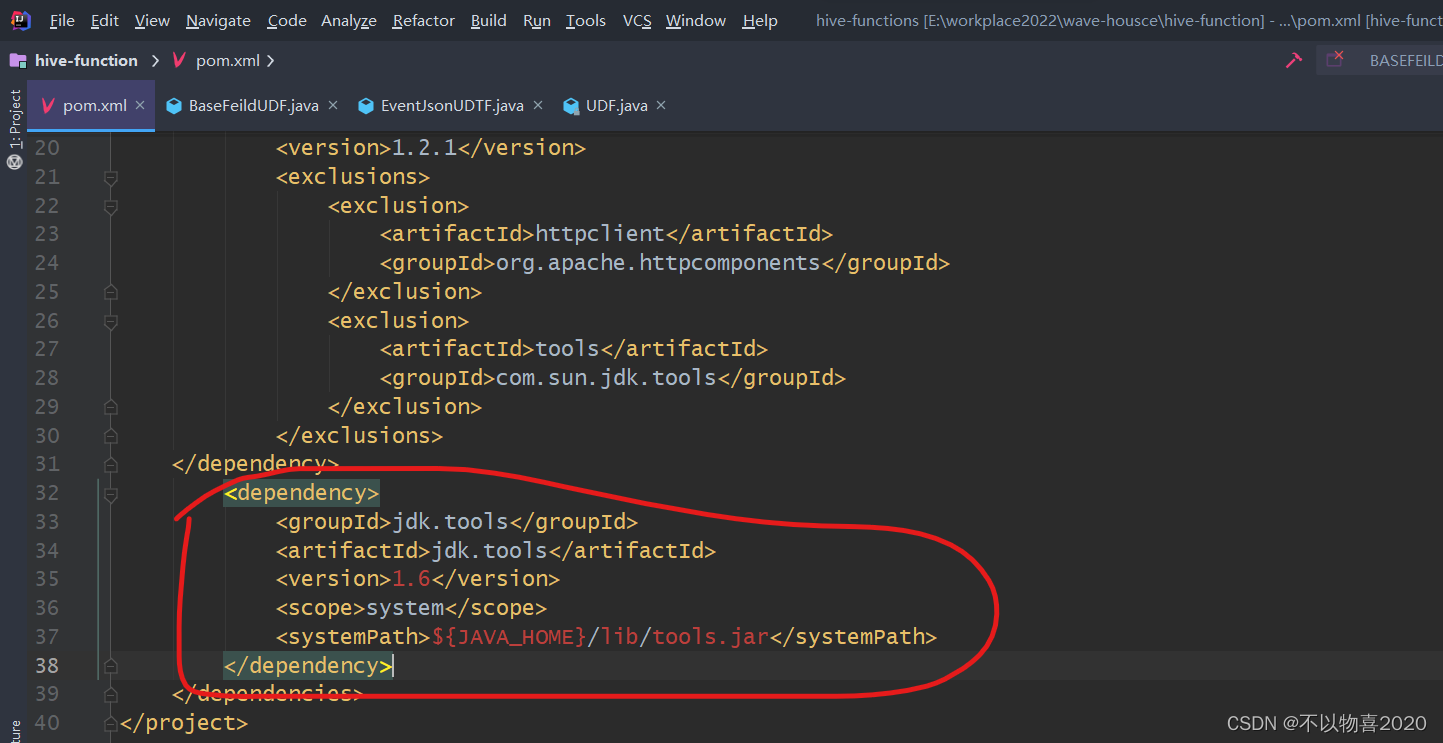Click com.sun.jdk.tools groupId text
This screenshot has width=1443, height=743.
(x=606, y=378)
